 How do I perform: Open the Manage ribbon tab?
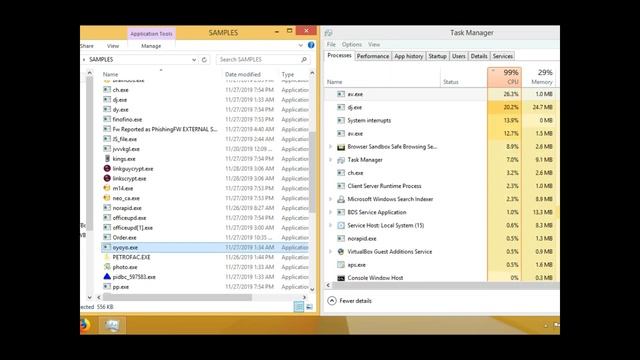pos(151,46)
